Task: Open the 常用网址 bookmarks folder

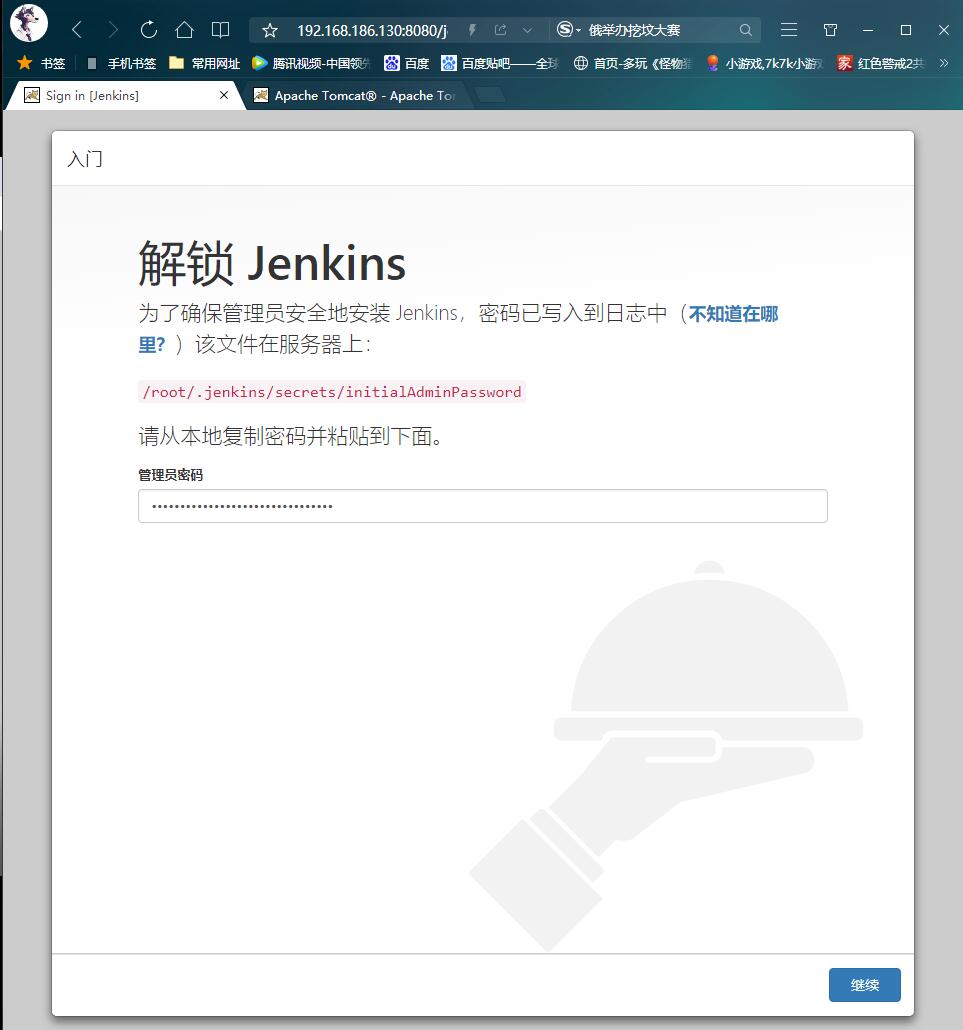Action: click(x=204, y=63)
